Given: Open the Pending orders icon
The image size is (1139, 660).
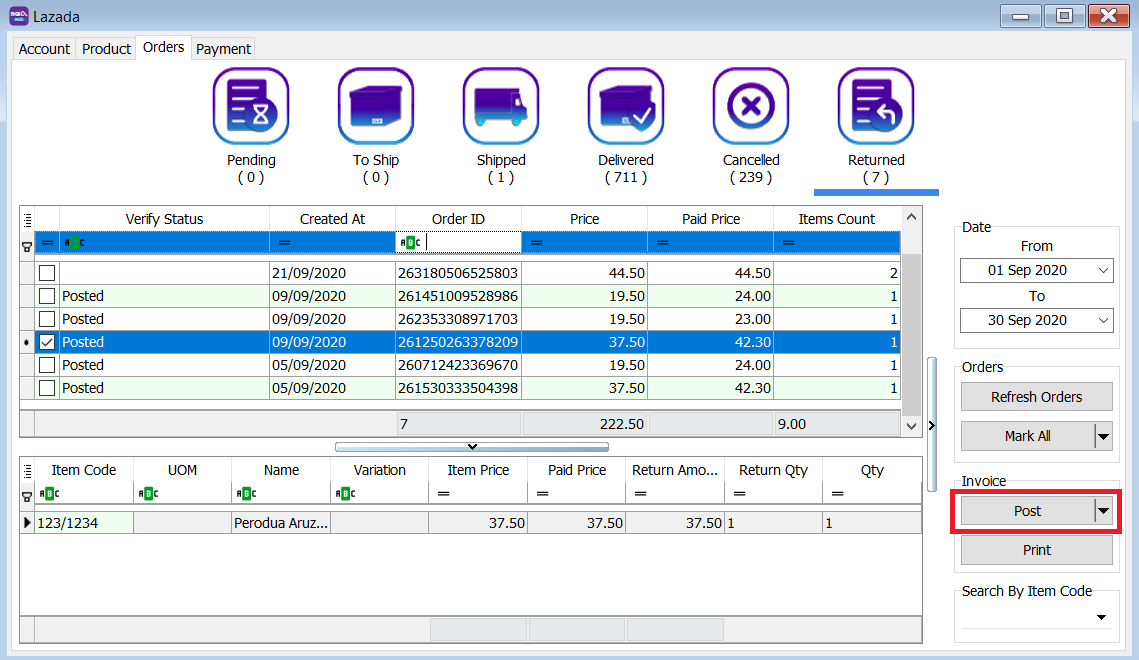Looking at the screenshot, I should pos(251,107).
